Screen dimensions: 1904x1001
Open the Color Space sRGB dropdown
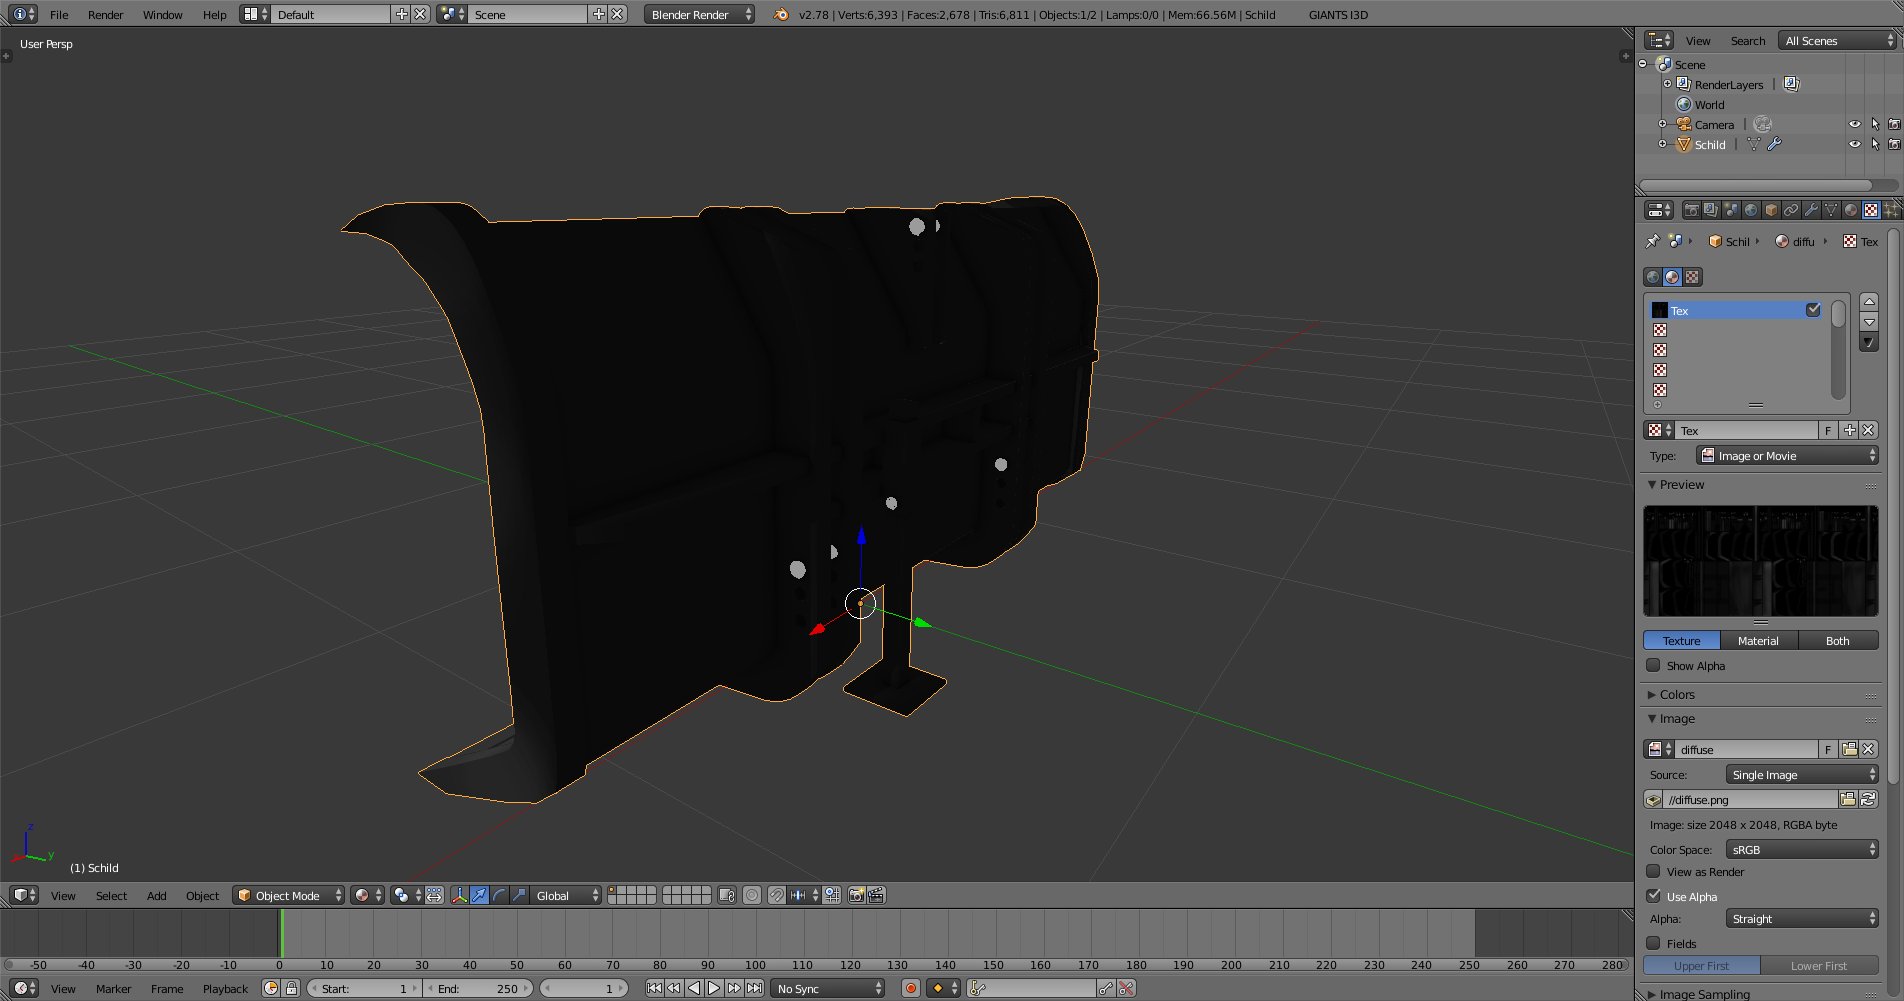point(1802,850)
